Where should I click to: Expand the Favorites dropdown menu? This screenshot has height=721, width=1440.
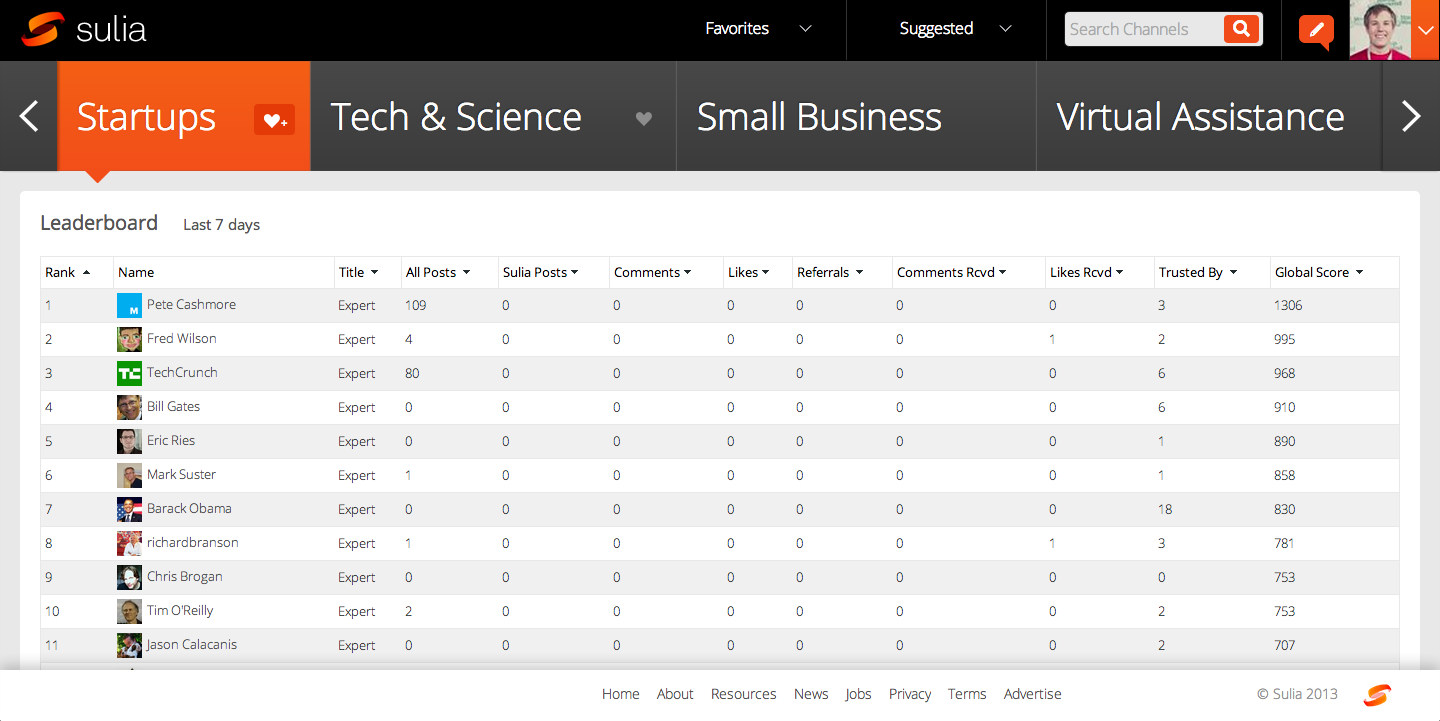757,29
